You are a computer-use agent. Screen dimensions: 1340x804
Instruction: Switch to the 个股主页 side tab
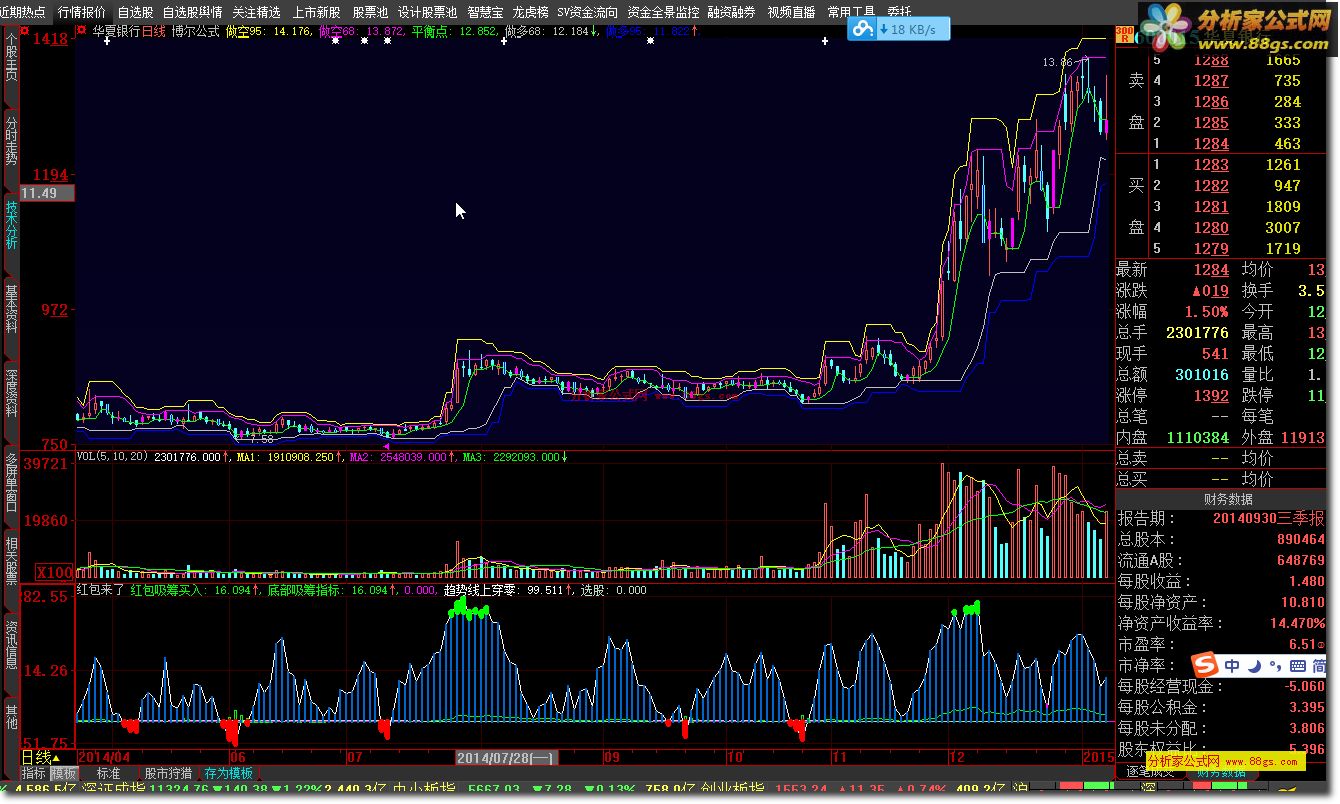pyautogui.click(x=11, y=63)
